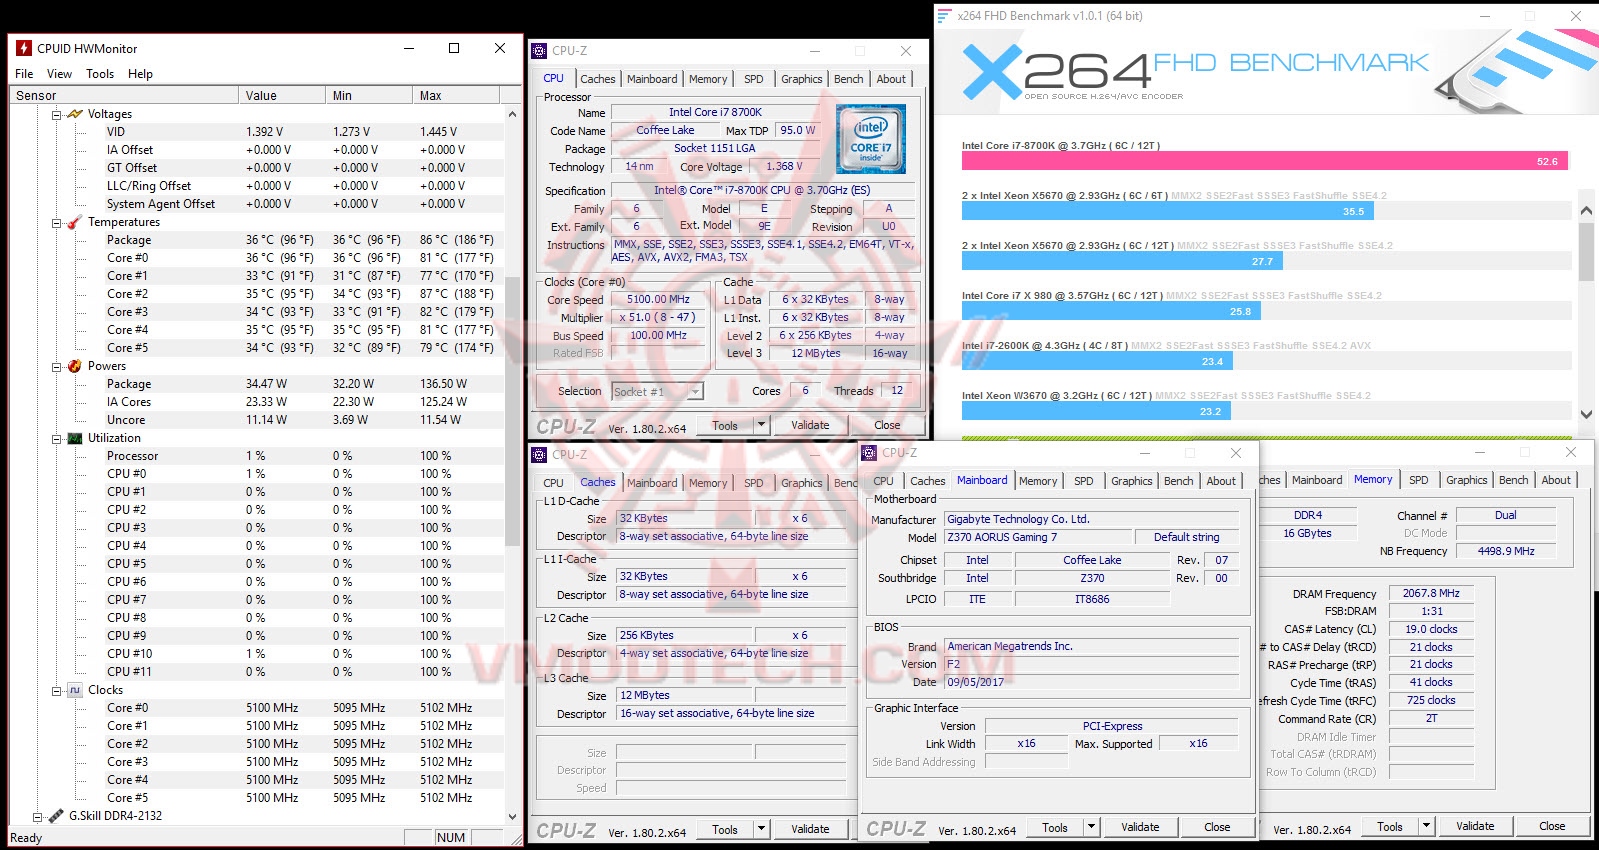Open the Tools dropdown arrow in the CPU-Z Memory window
1599x850 pixels.
point(1426,827)
